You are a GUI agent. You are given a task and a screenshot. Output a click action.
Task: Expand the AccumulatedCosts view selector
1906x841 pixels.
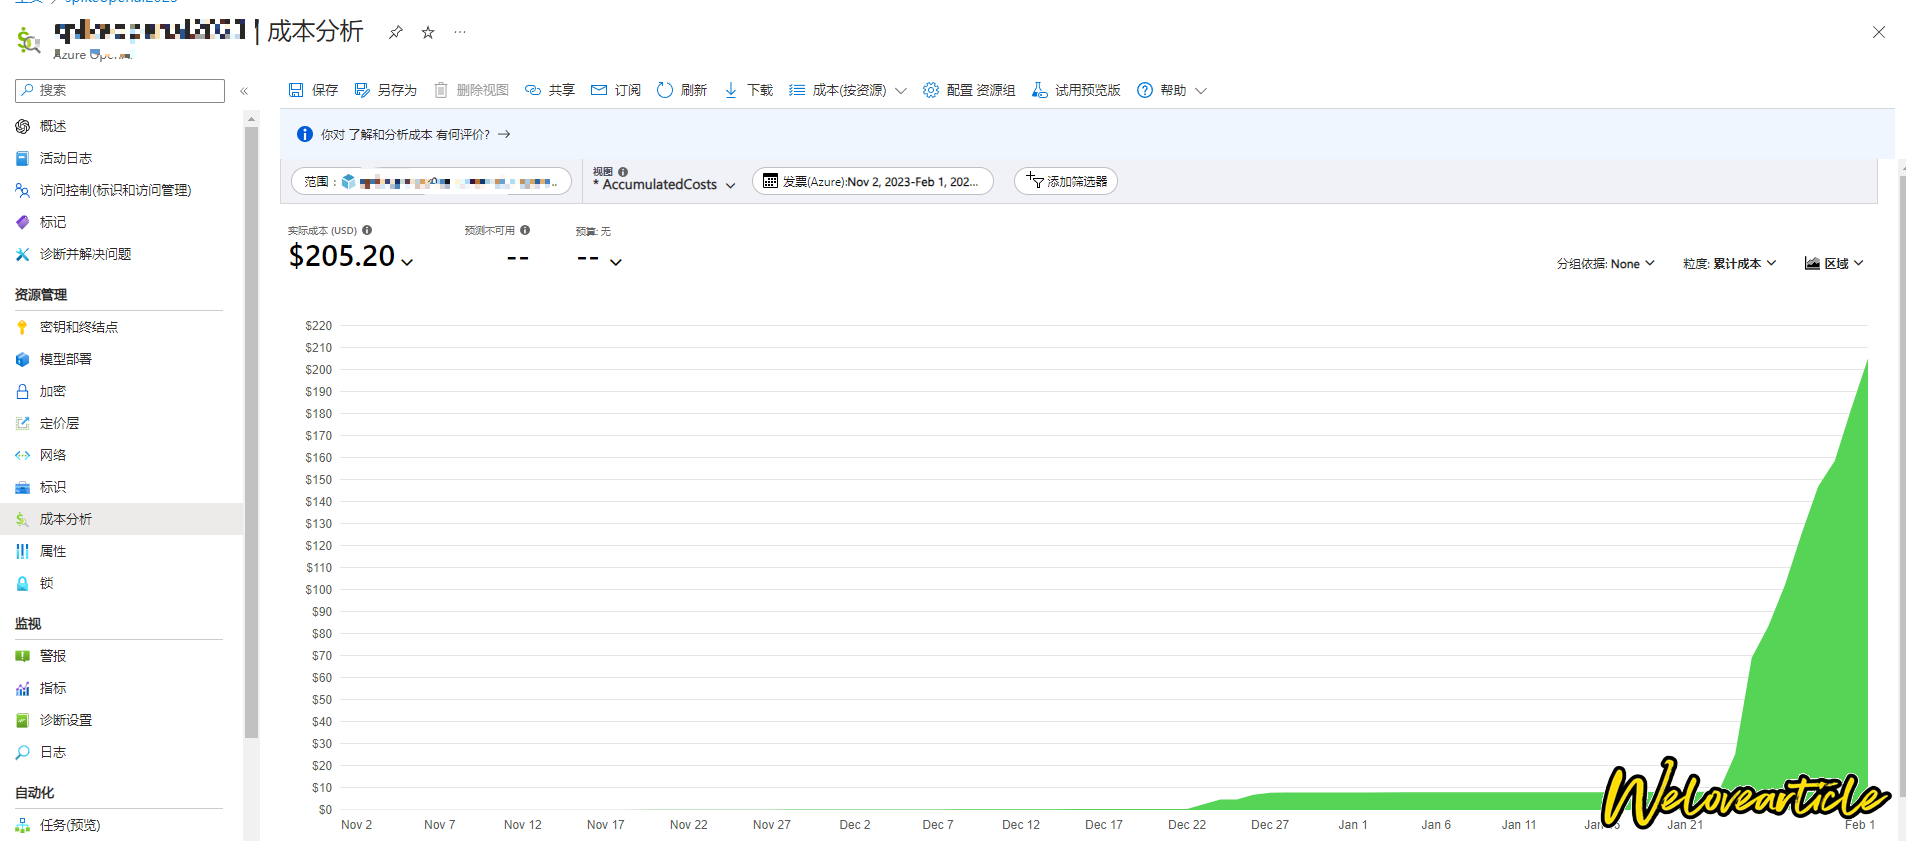(x=665, y=184)
